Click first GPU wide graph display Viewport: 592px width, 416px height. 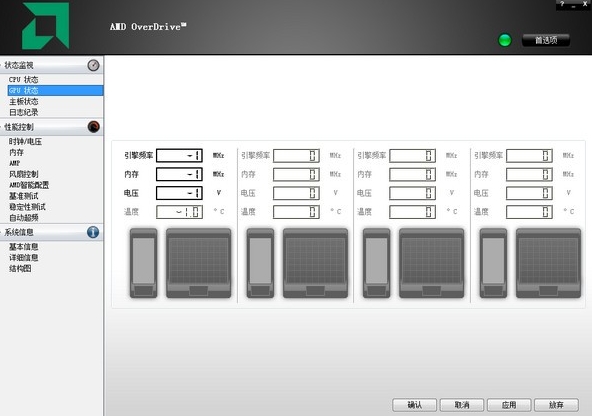[199, 263]
